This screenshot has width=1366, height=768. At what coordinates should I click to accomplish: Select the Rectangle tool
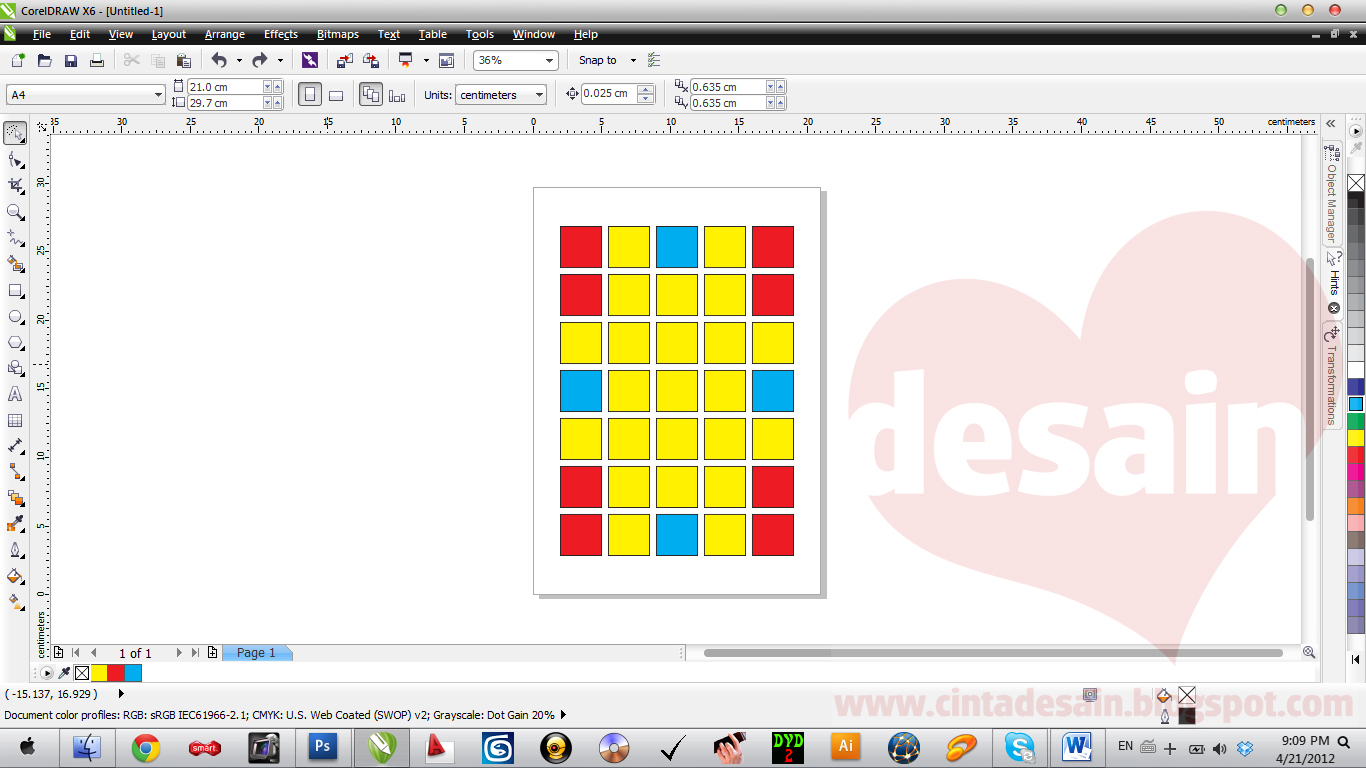[15, 290]
